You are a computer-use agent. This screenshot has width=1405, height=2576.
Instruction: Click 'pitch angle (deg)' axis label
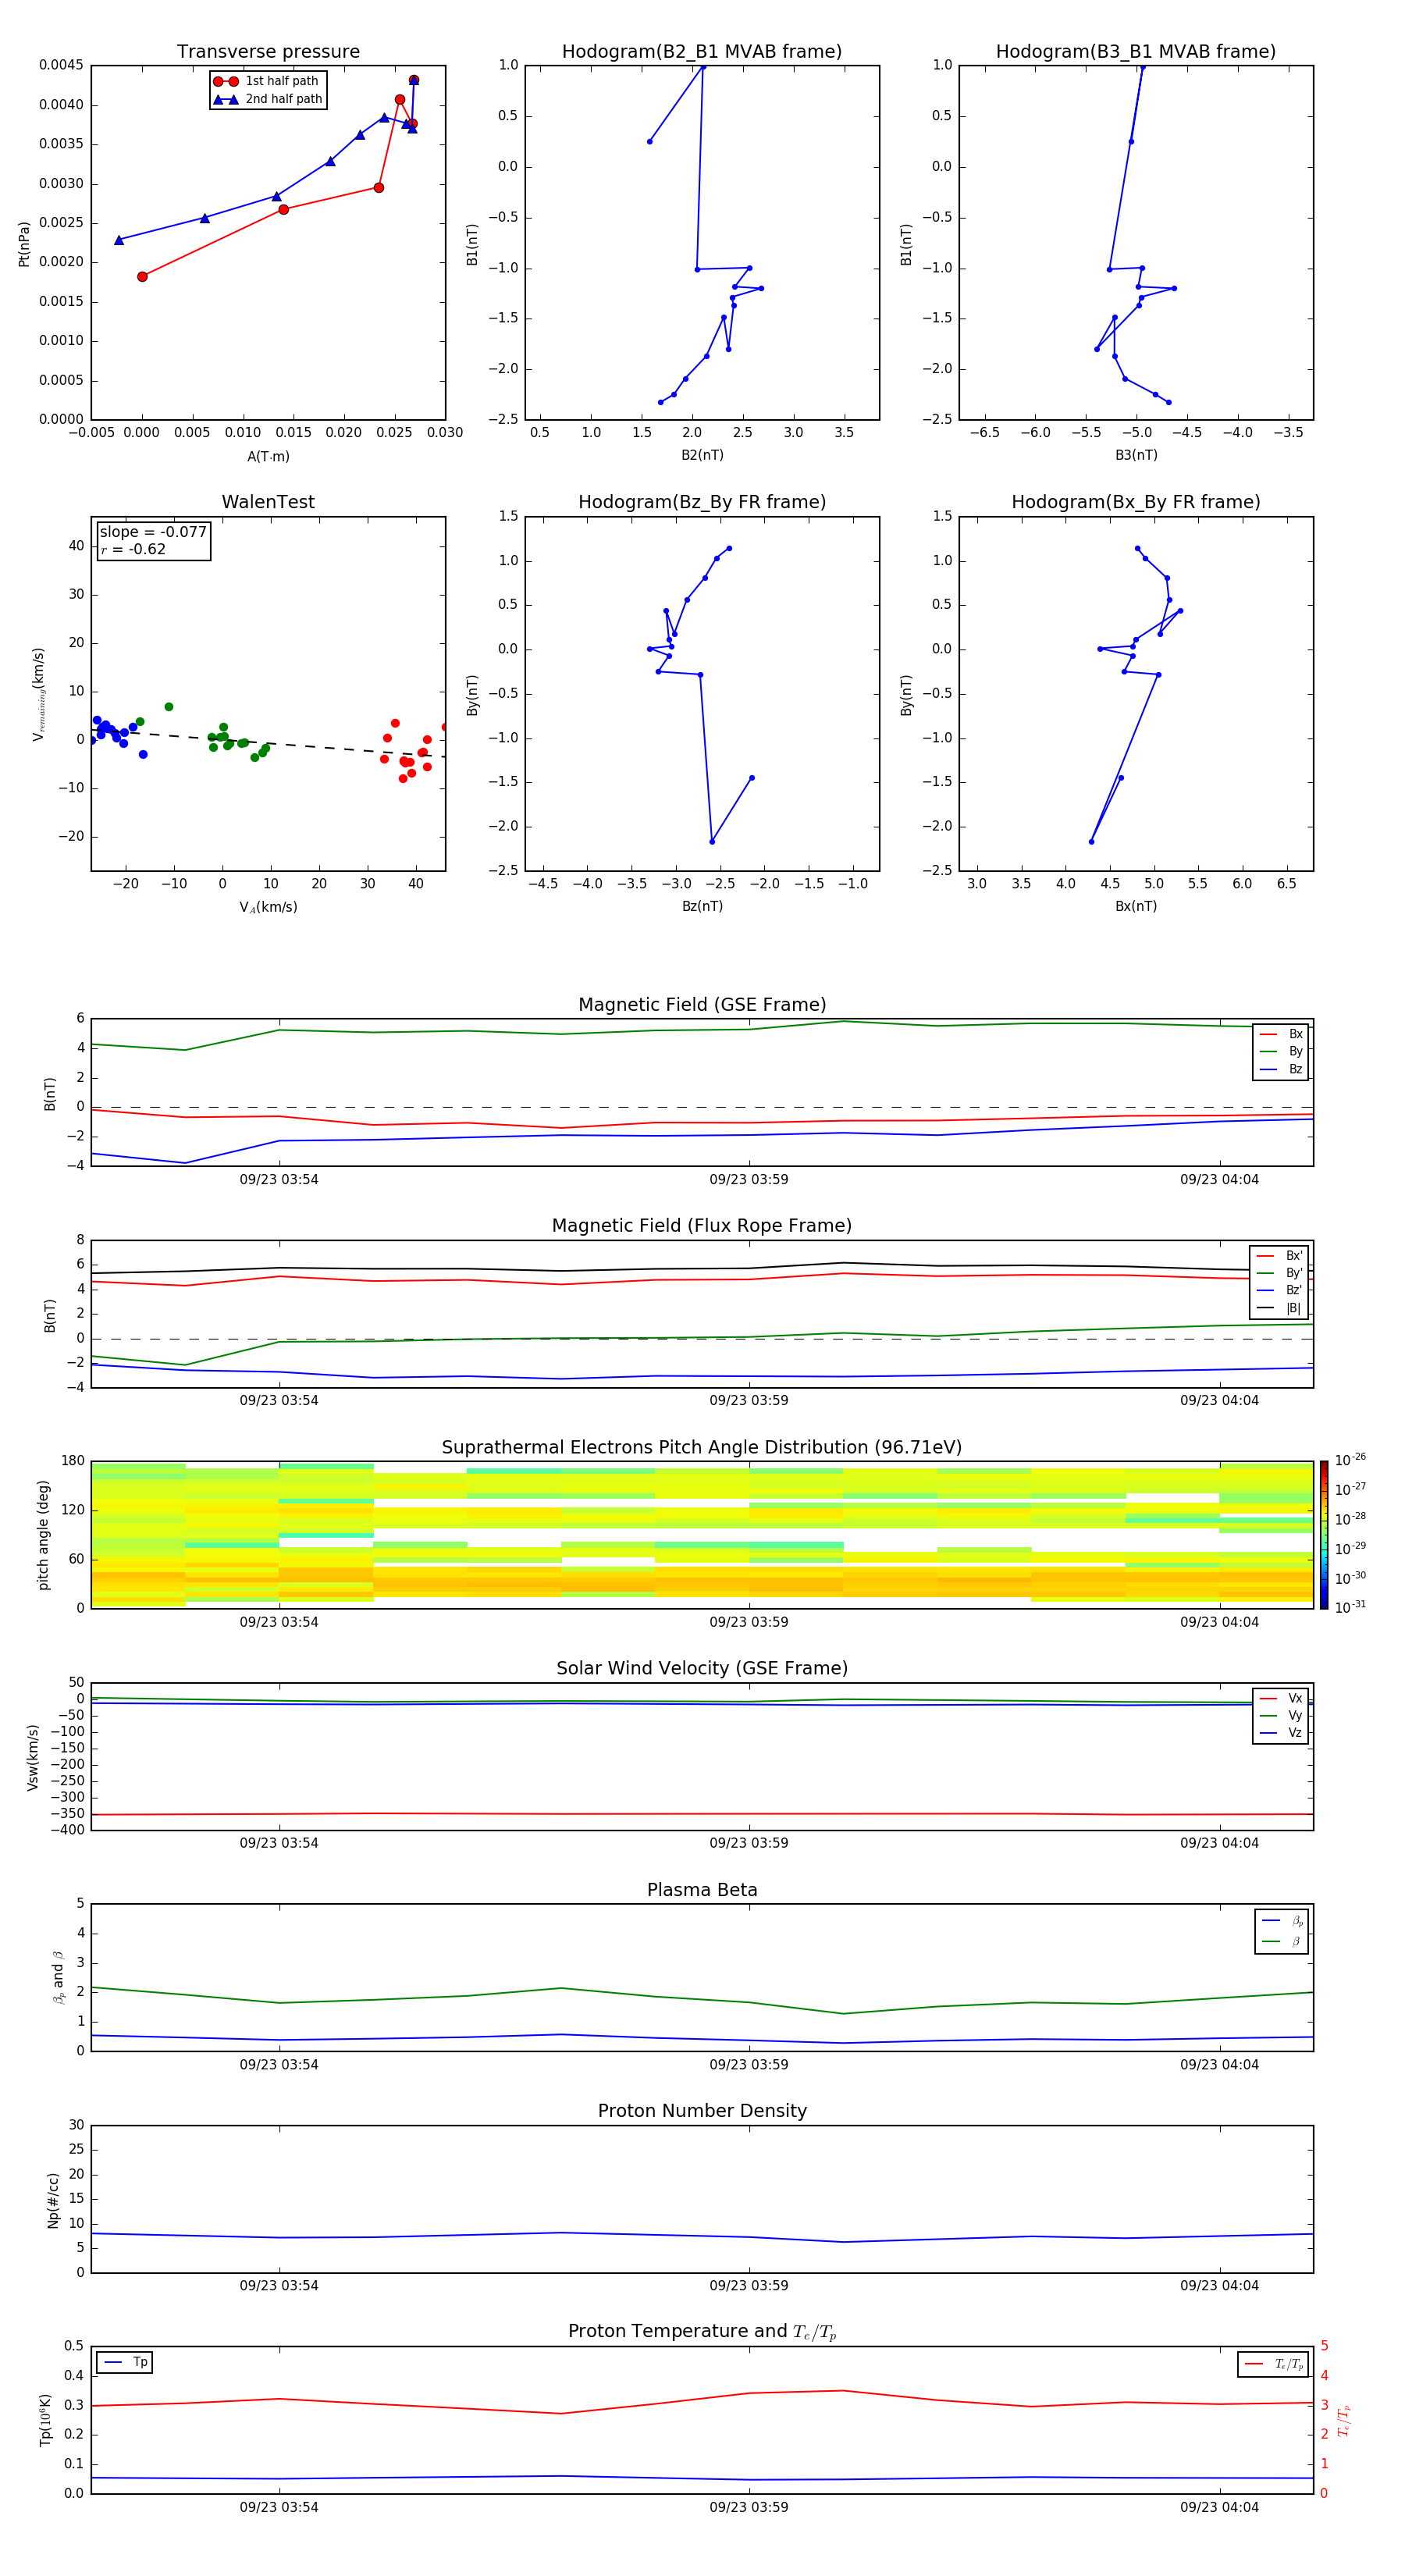coord(44,1535)
